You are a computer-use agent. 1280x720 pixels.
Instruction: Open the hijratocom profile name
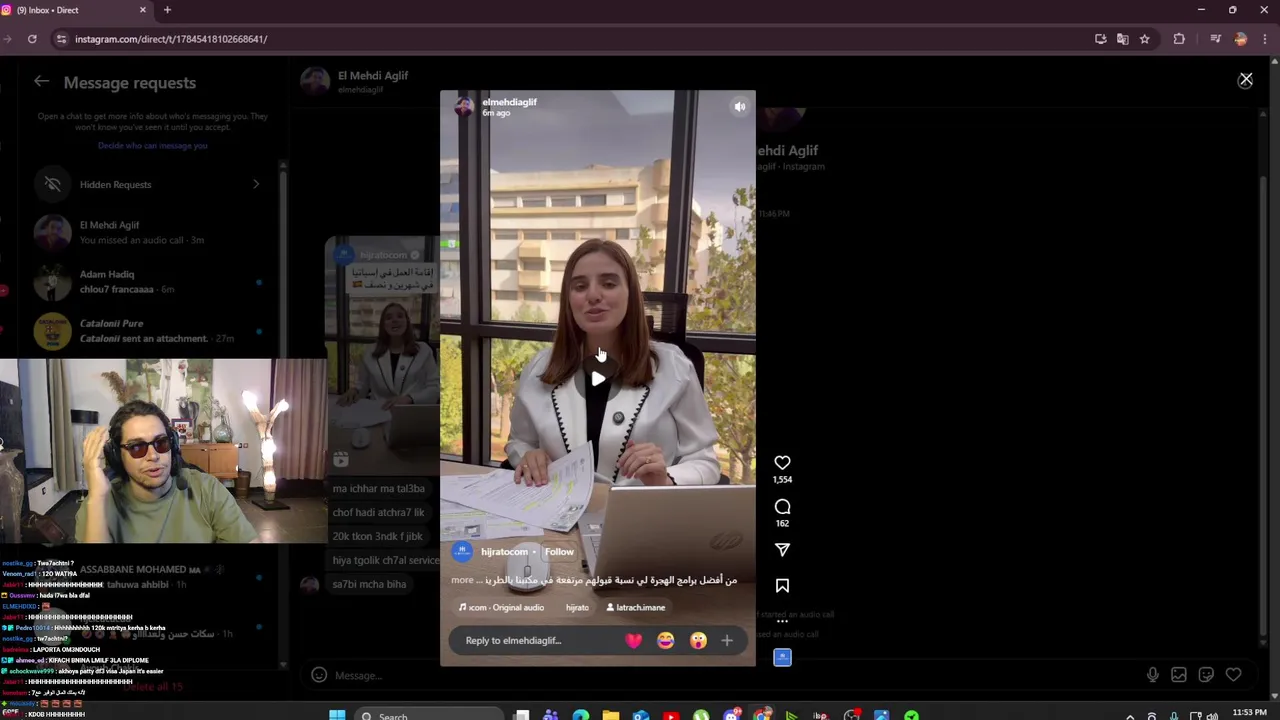(x=504, y=552)
